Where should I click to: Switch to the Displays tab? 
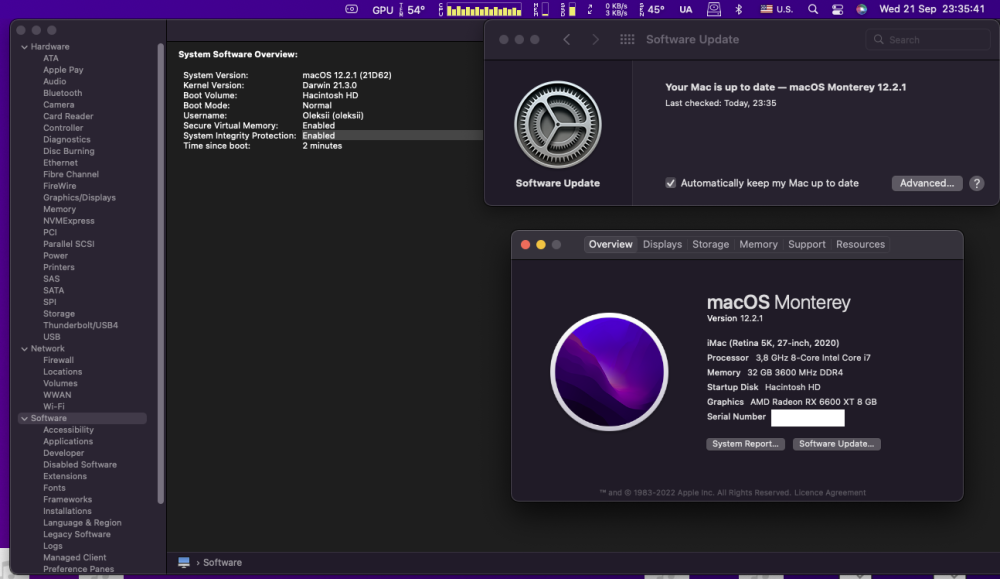pos(662,244)
